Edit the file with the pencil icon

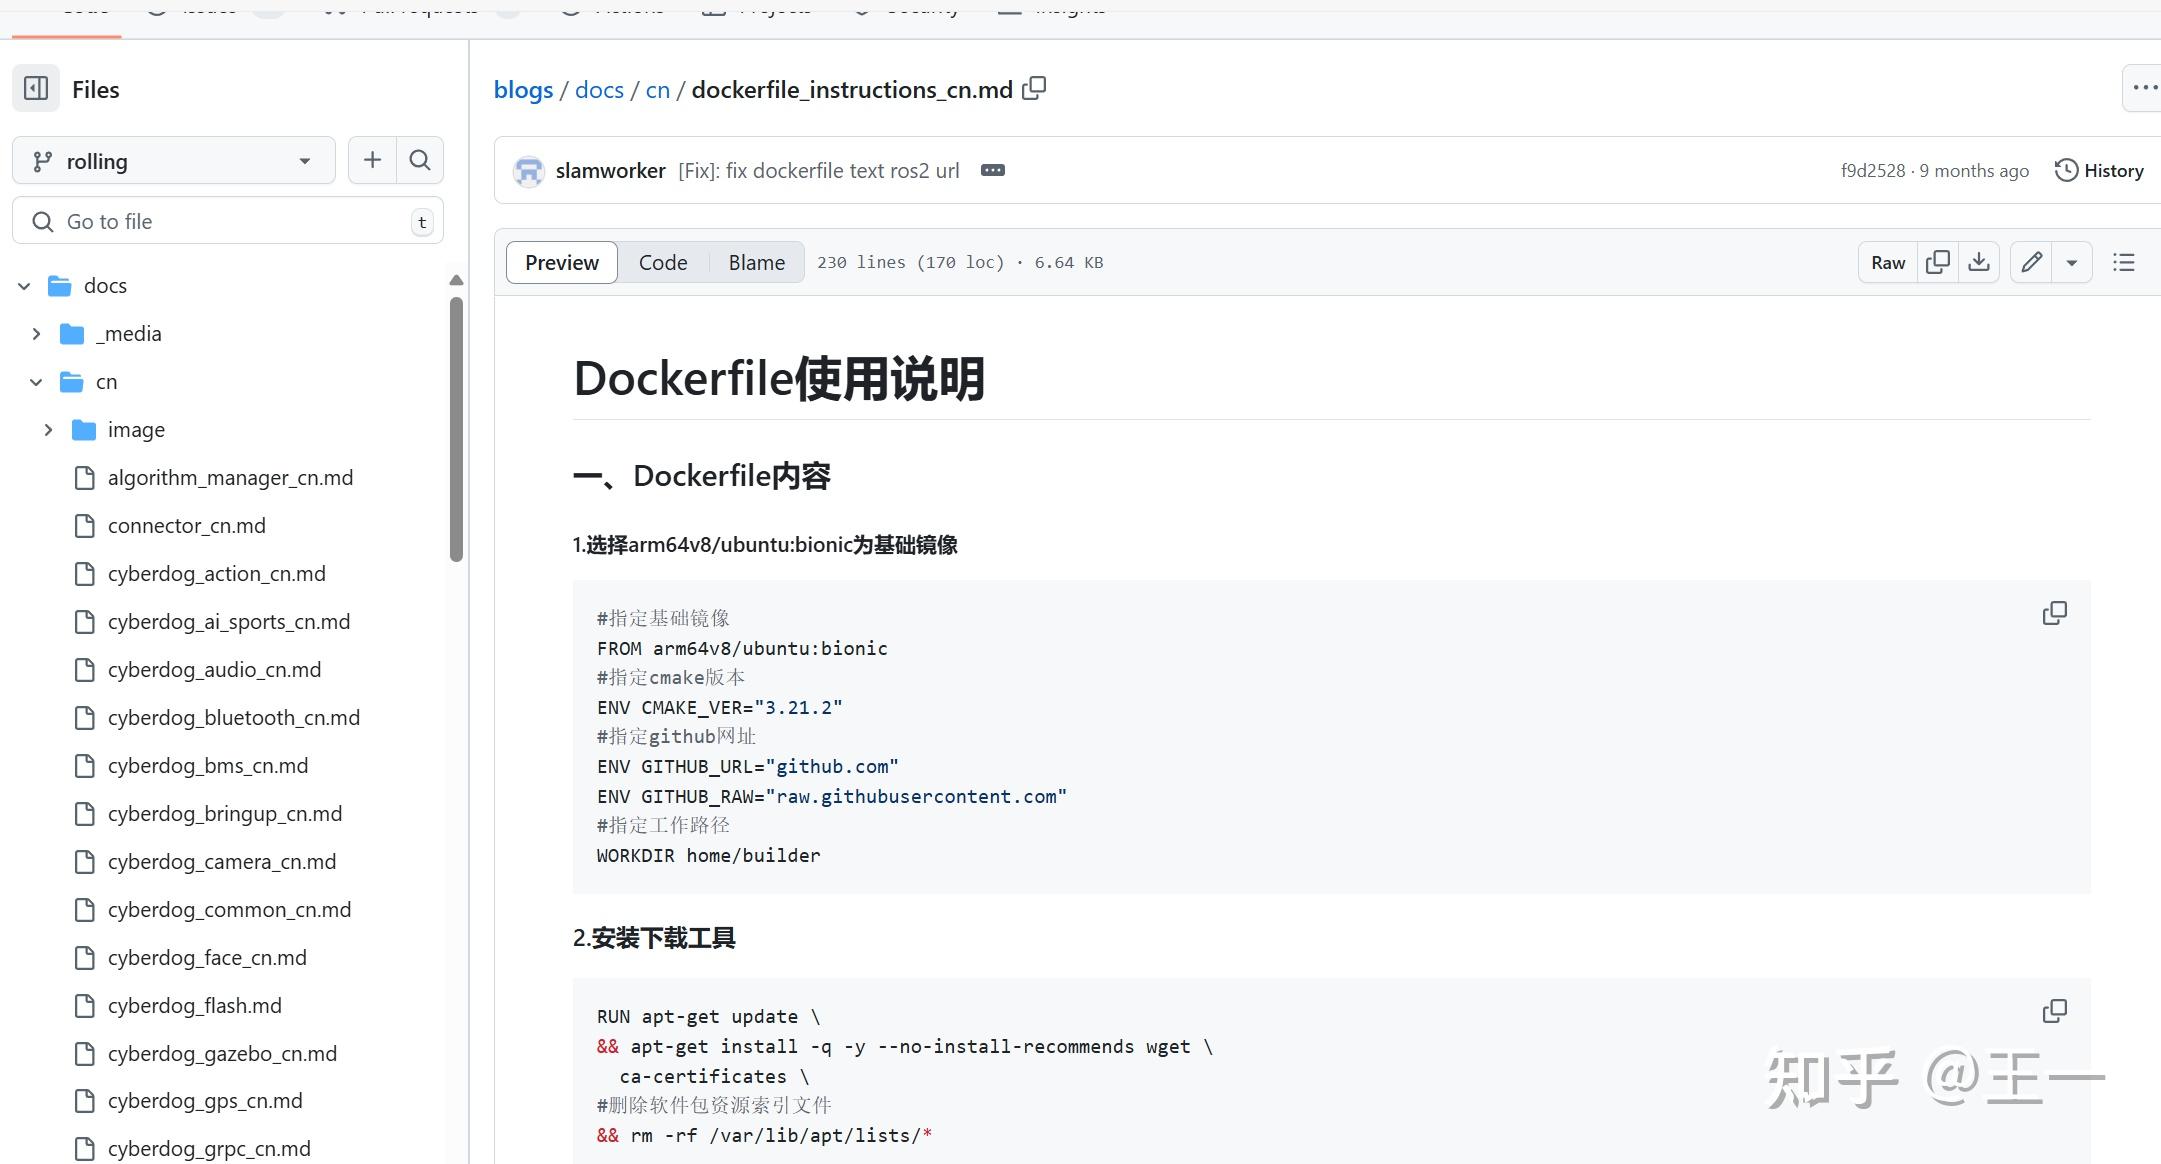tap(2030, 261)
